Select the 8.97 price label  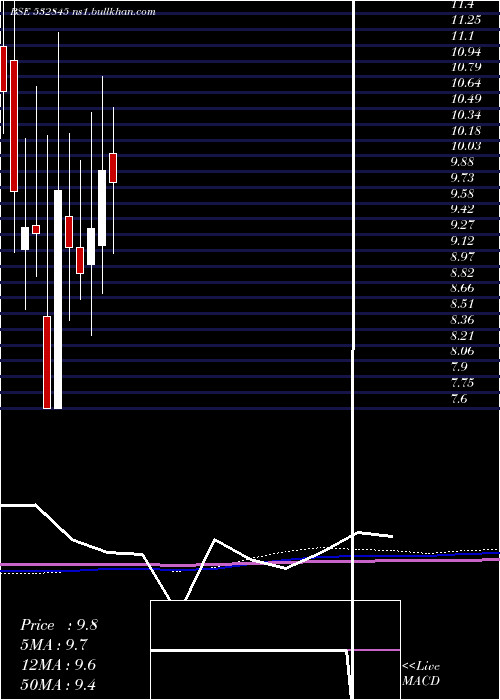[462, 257]
